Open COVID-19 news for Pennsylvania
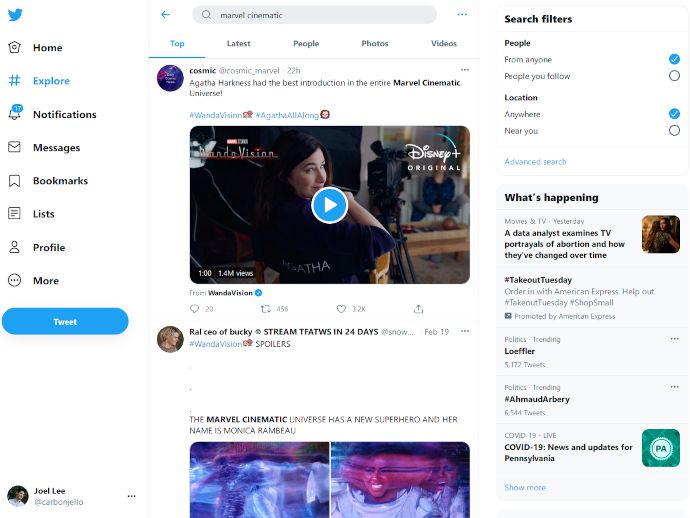 click(x=568, y=452)
